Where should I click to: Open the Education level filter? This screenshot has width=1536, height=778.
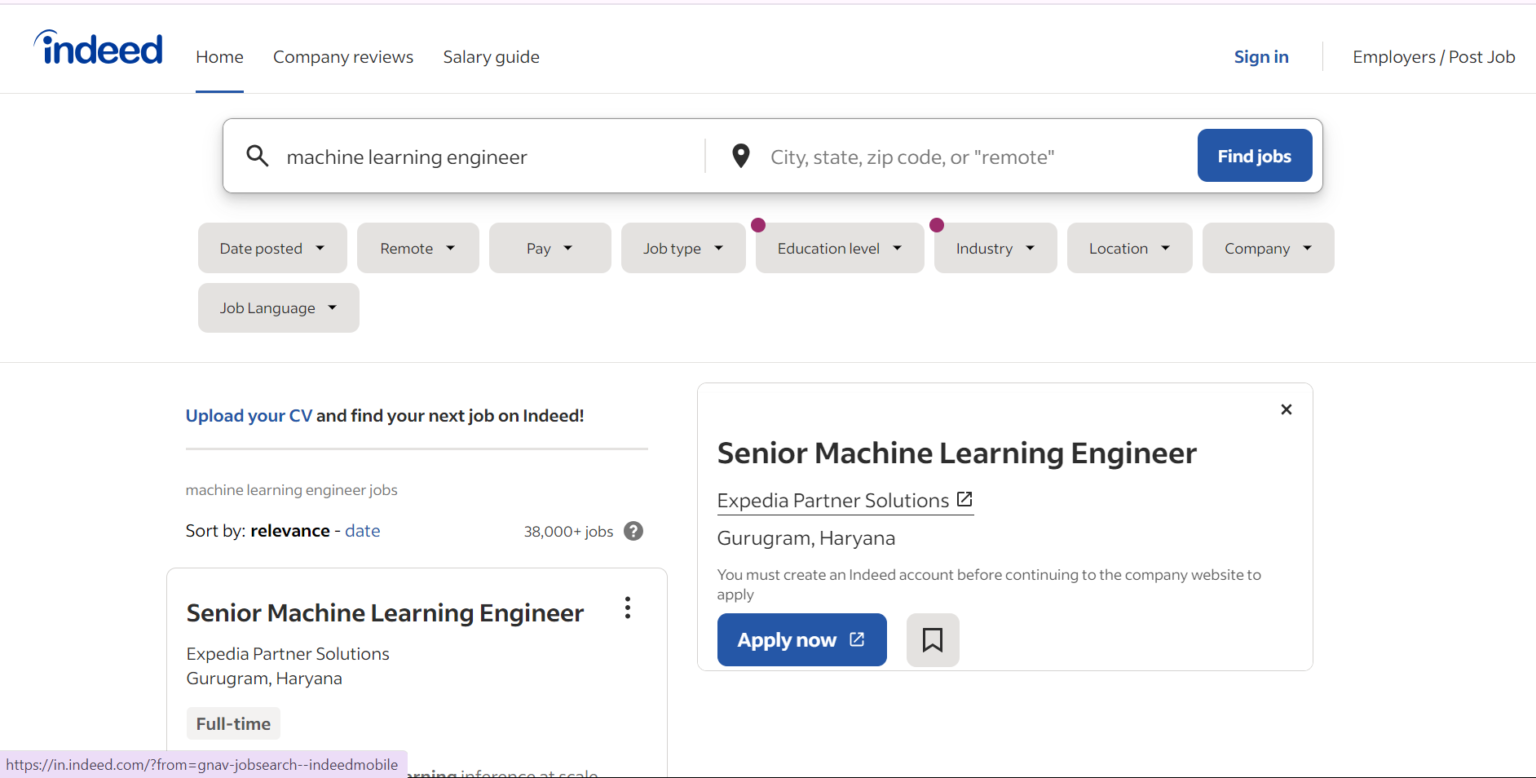[x=839, y=247]
